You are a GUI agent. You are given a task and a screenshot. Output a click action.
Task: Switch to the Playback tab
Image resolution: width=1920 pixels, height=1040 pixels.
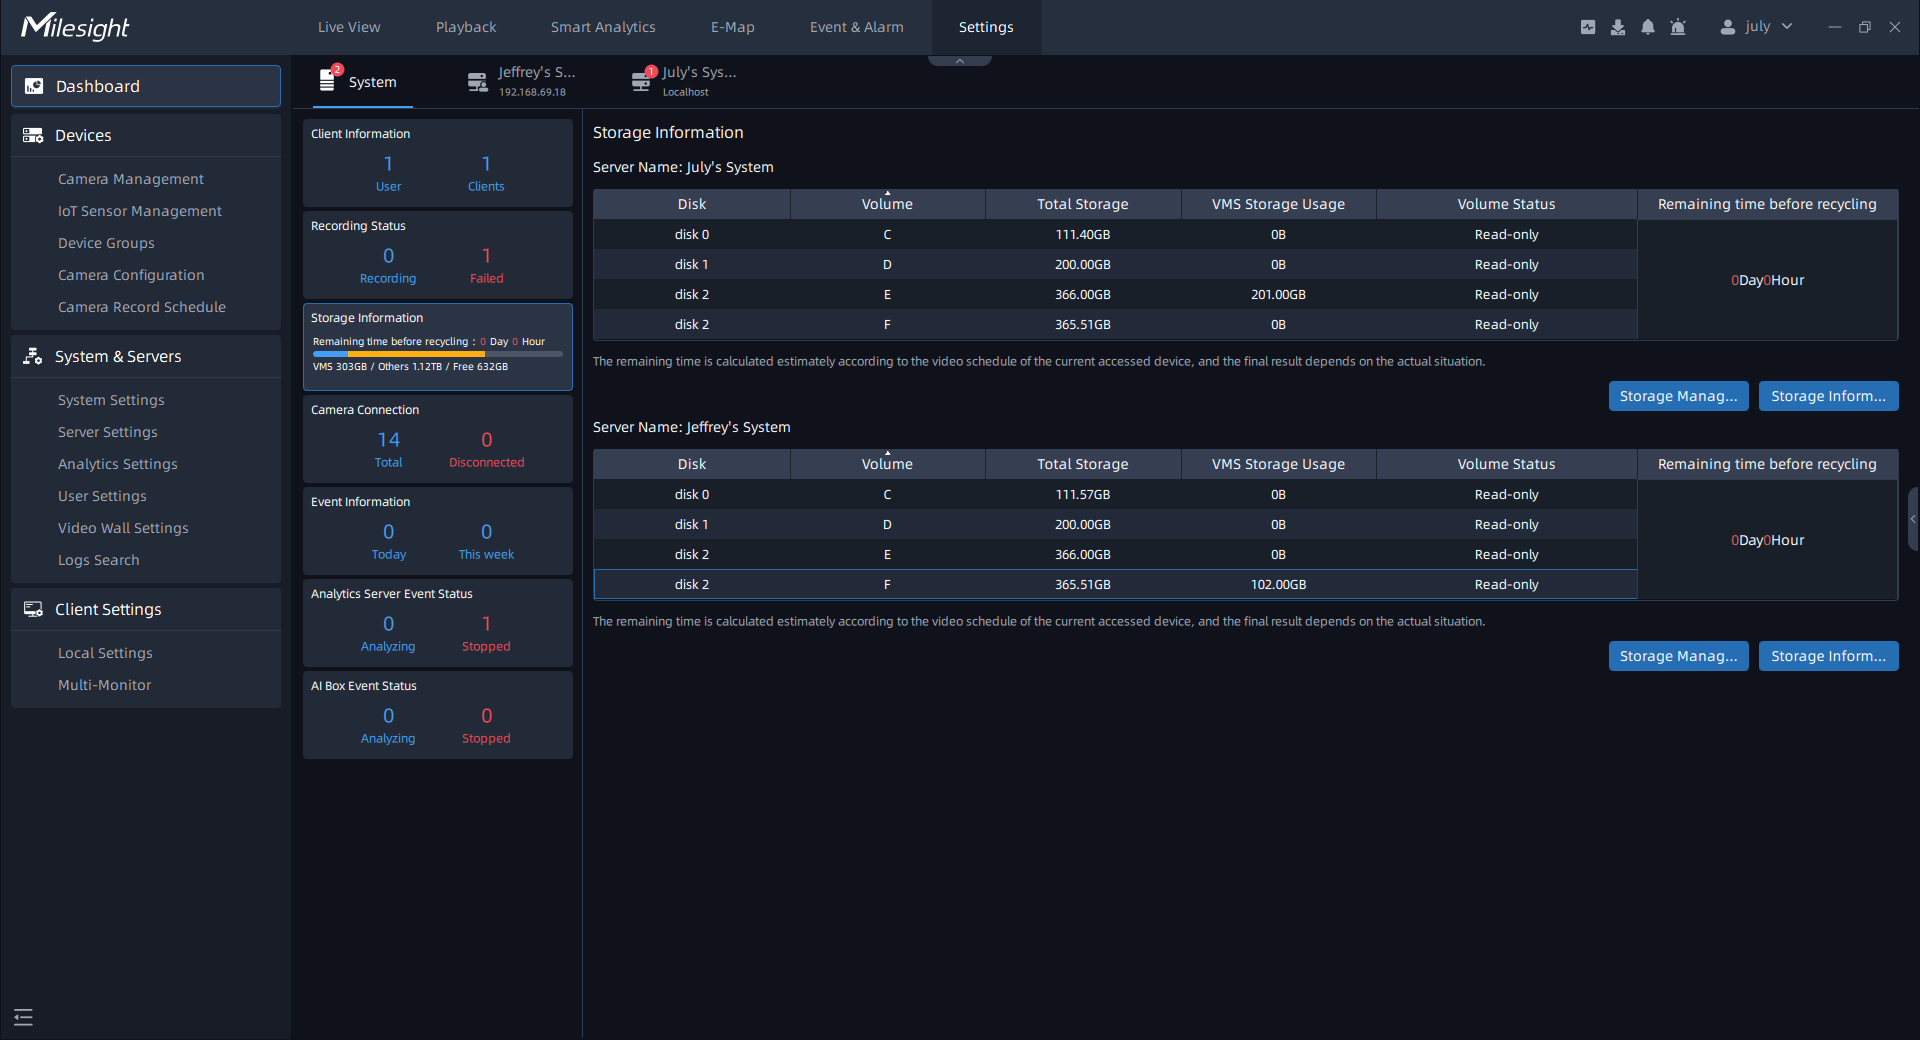click(465, 27)
